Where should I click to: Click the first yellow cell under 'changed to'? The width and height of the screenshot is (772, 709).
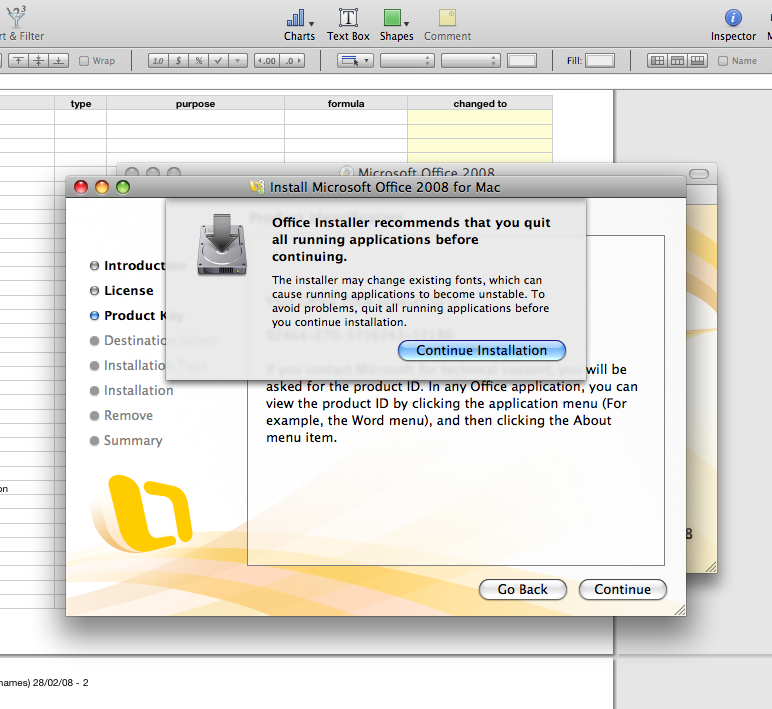(480, 117)
